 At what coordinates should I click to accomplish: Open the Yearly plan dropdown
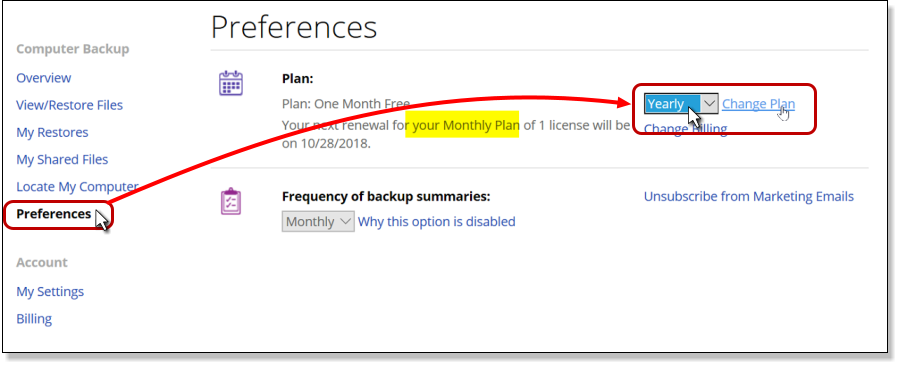tap(681, 104)
